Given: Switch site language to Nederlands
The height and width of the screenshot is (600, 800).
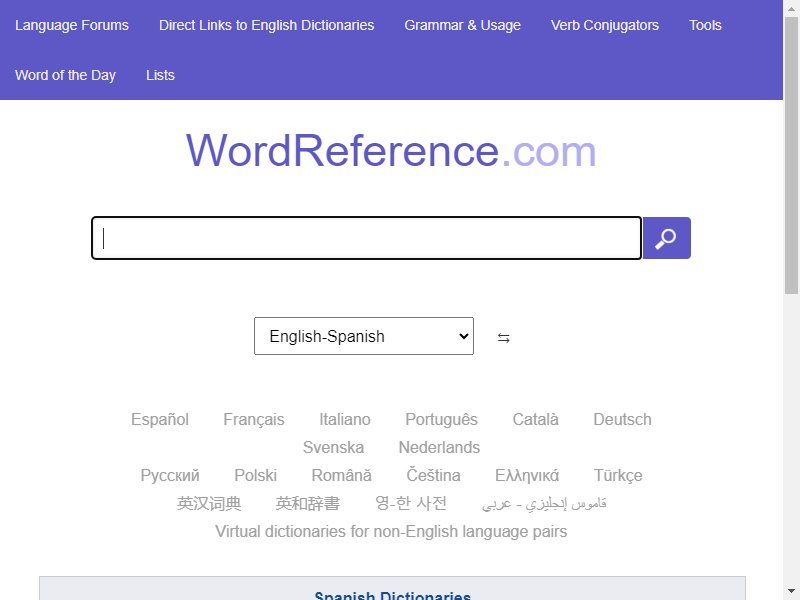Looking at the screenshot, I should [439, 447].
